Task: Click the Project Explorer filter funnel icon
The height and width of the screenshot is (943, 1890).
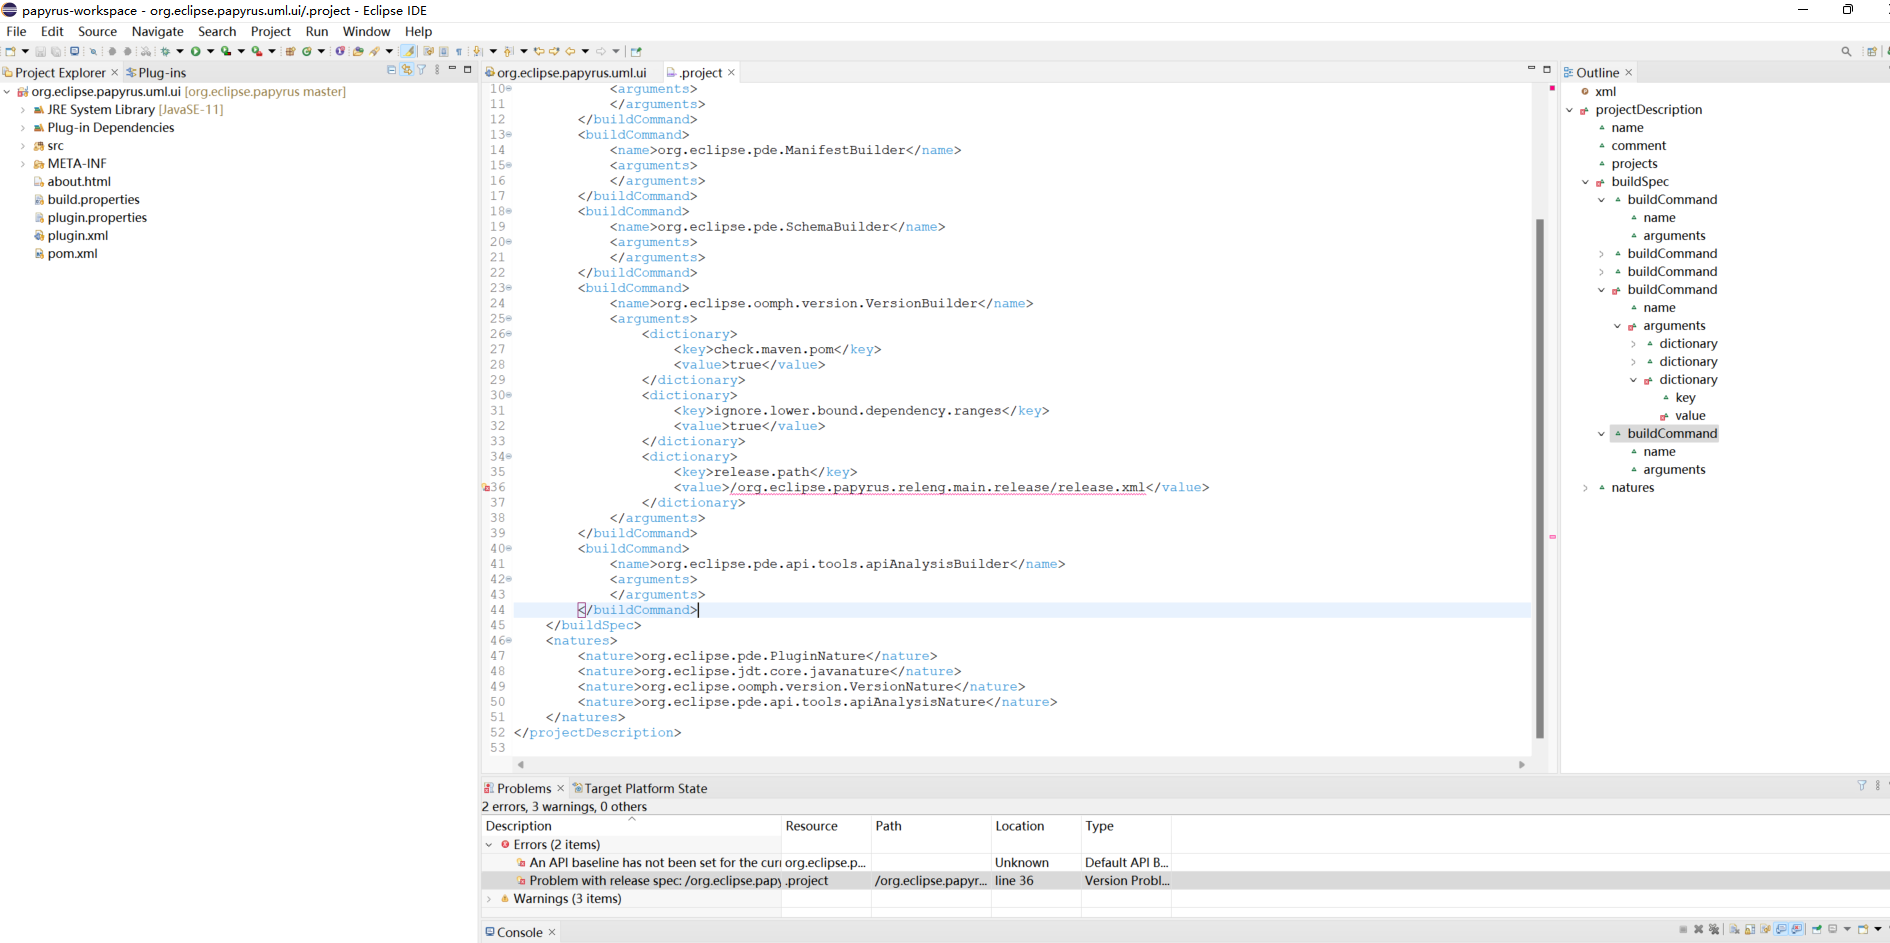Action: click(x=422, y=70)
